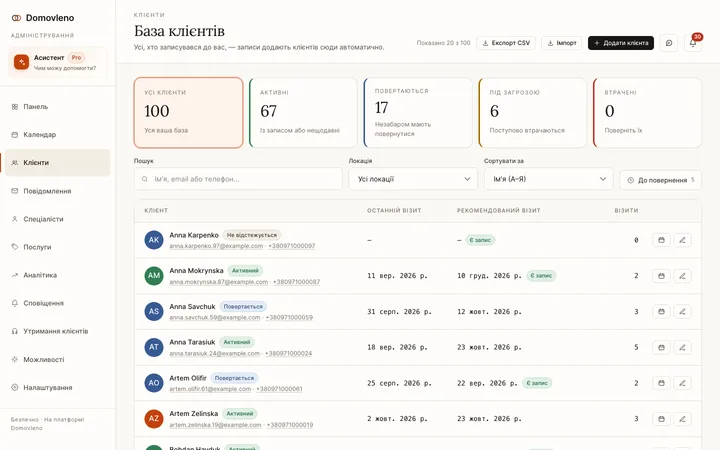The height and width of the screenshot is (450, 720).
Task: Click the Візити column header
Action: click(x=626, y=211)
